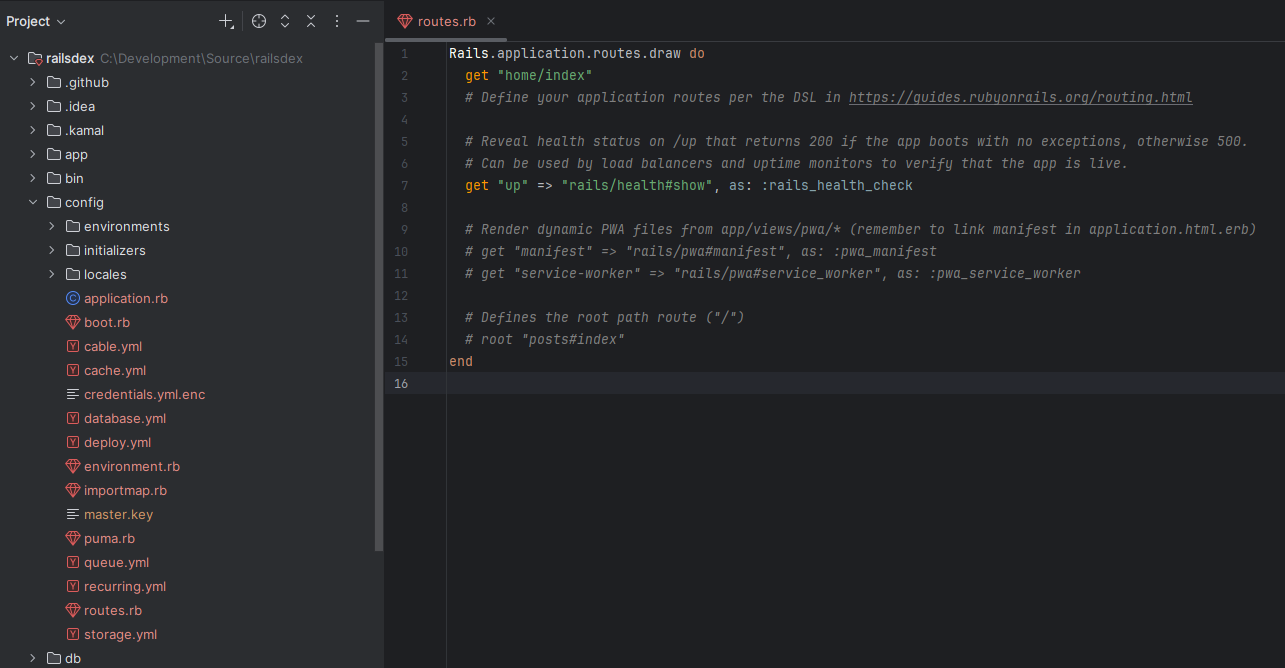Expand the initializers folder
The width and height of the screenshot is (1285, 668).
[x=52, y=250]
